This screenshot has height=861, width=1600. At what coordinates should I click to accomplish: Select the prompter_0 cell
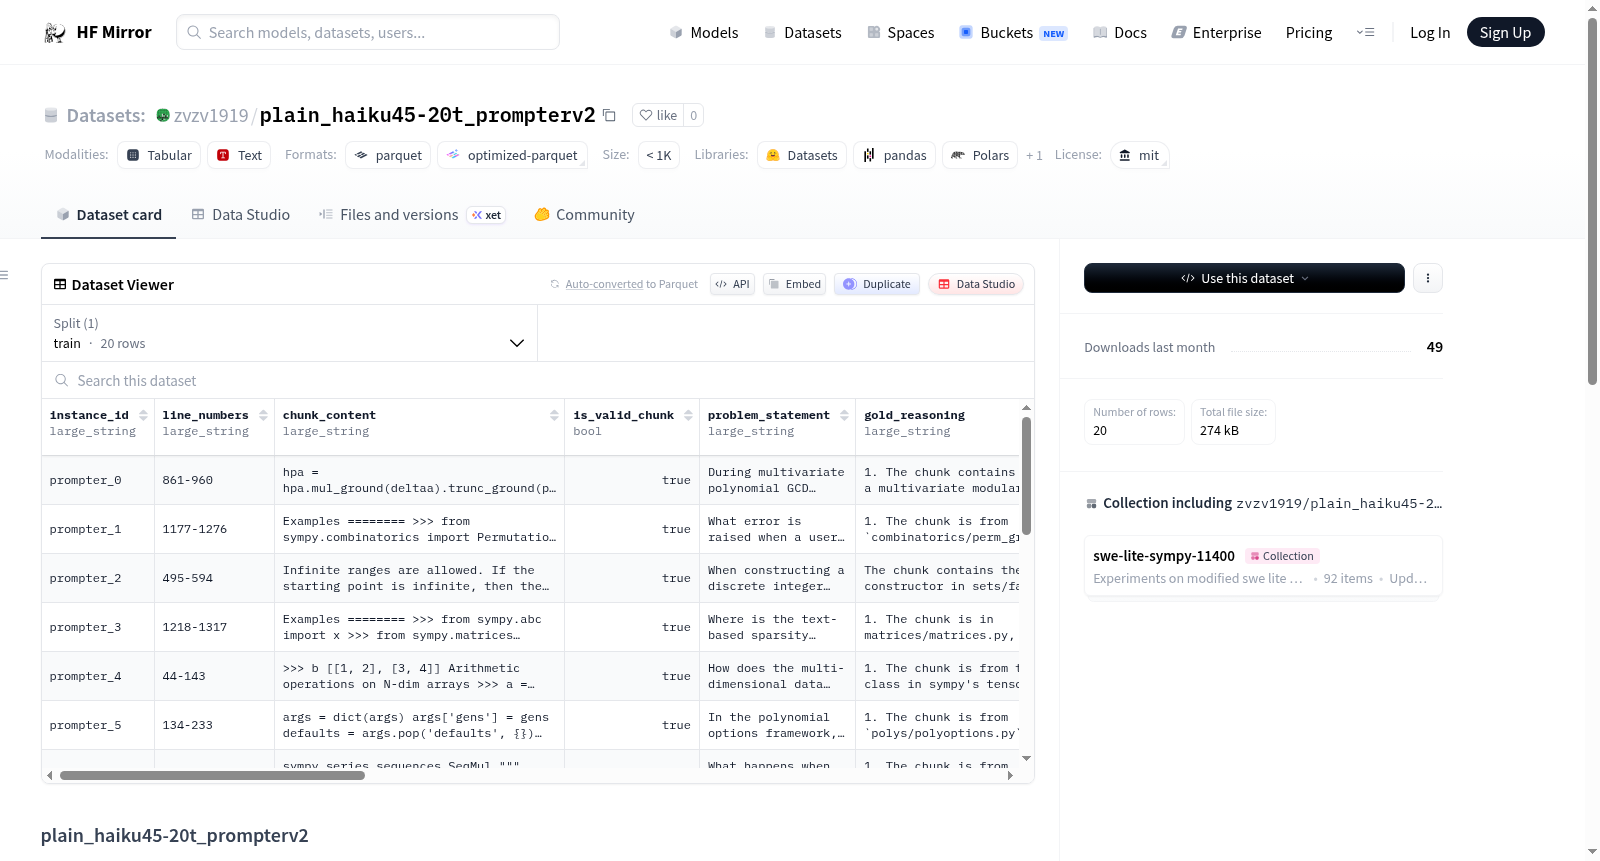(98, 480)
